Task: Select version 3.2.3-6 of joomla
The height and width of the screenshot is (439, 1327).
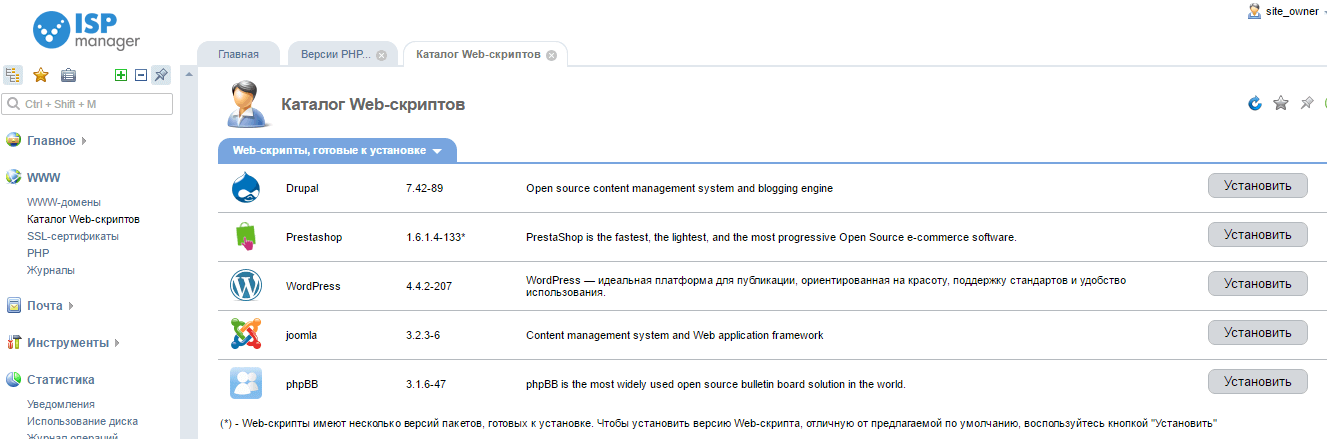Action: (424, 335)
